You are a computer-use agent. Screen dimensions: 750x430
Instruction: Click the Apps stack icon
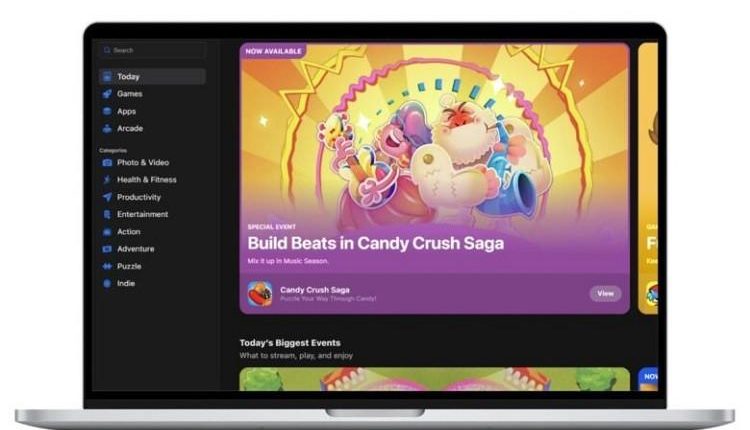click(107, 111)
